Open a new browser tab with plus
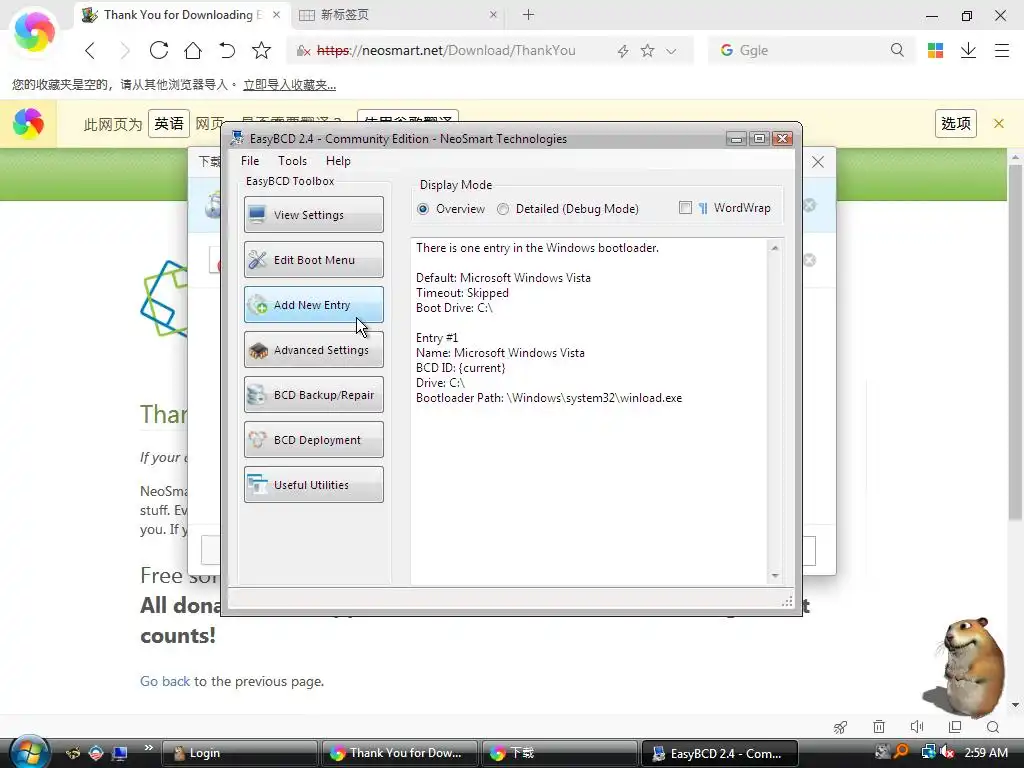This screenshot has width=1024, height=768. coord(528,14)
